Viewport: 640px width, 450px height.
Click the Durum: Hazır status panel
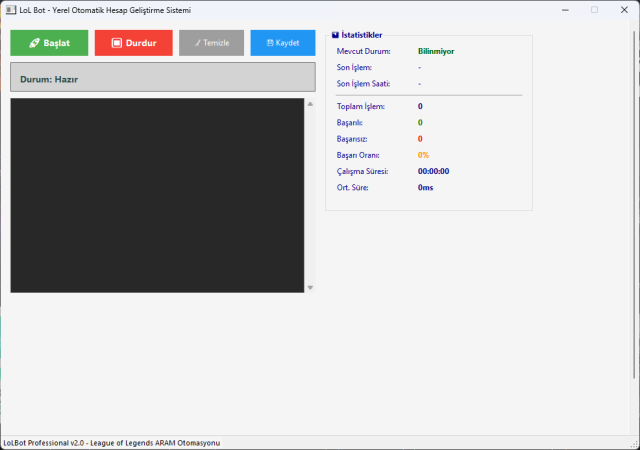(x=162, y=78)
